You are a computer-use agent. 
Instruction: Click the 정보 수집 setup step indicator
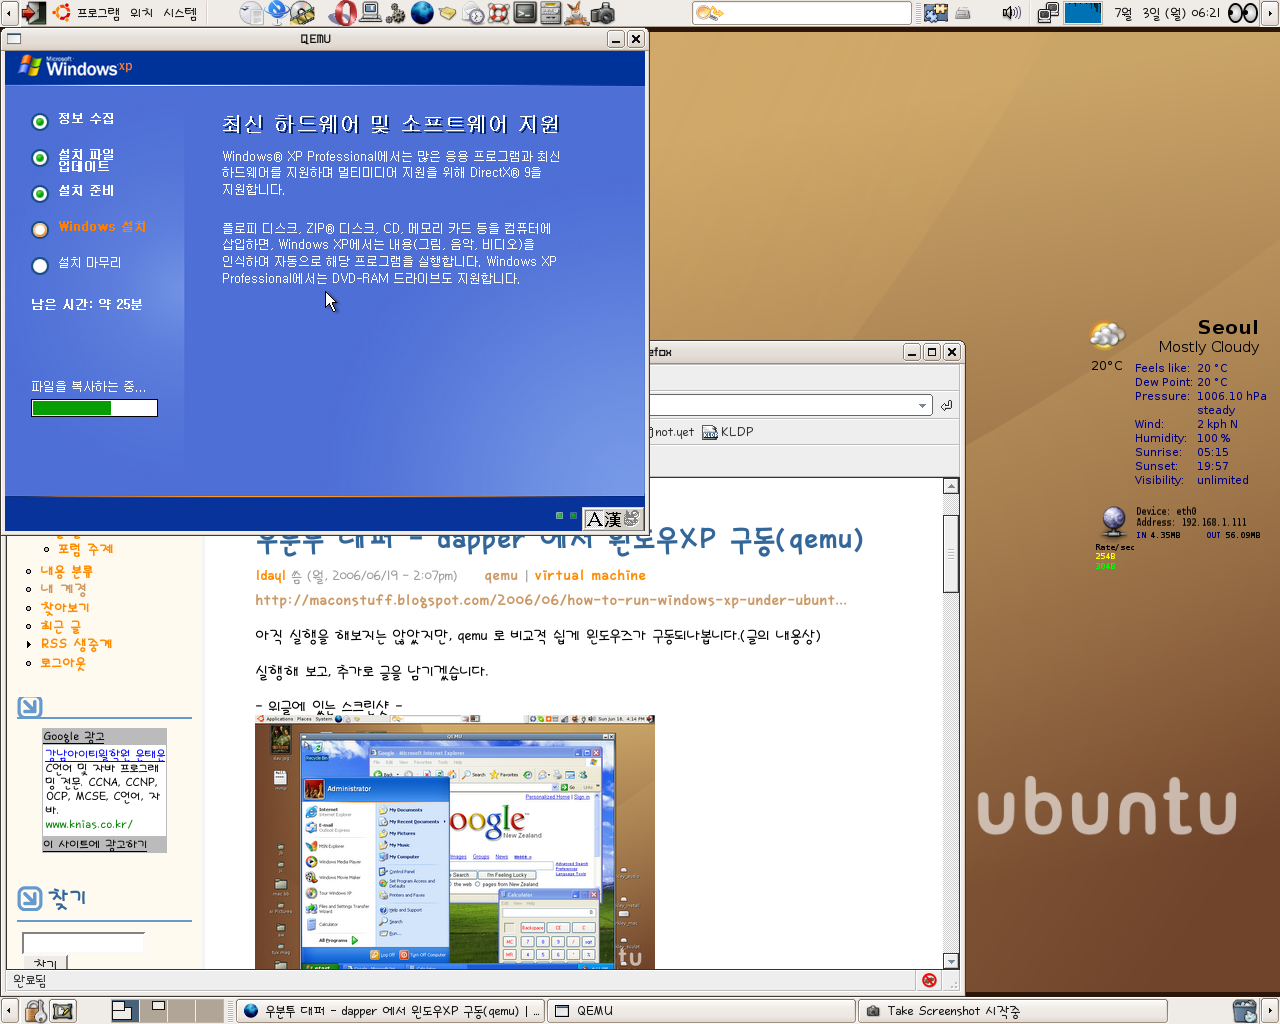click(40, 122)
